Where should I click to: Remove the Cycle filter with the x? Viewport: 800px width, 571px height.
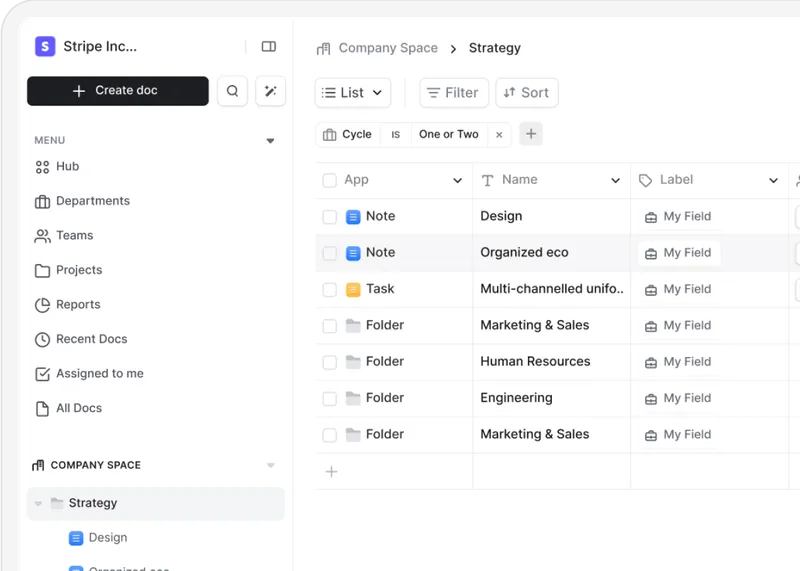pos(499,135)
